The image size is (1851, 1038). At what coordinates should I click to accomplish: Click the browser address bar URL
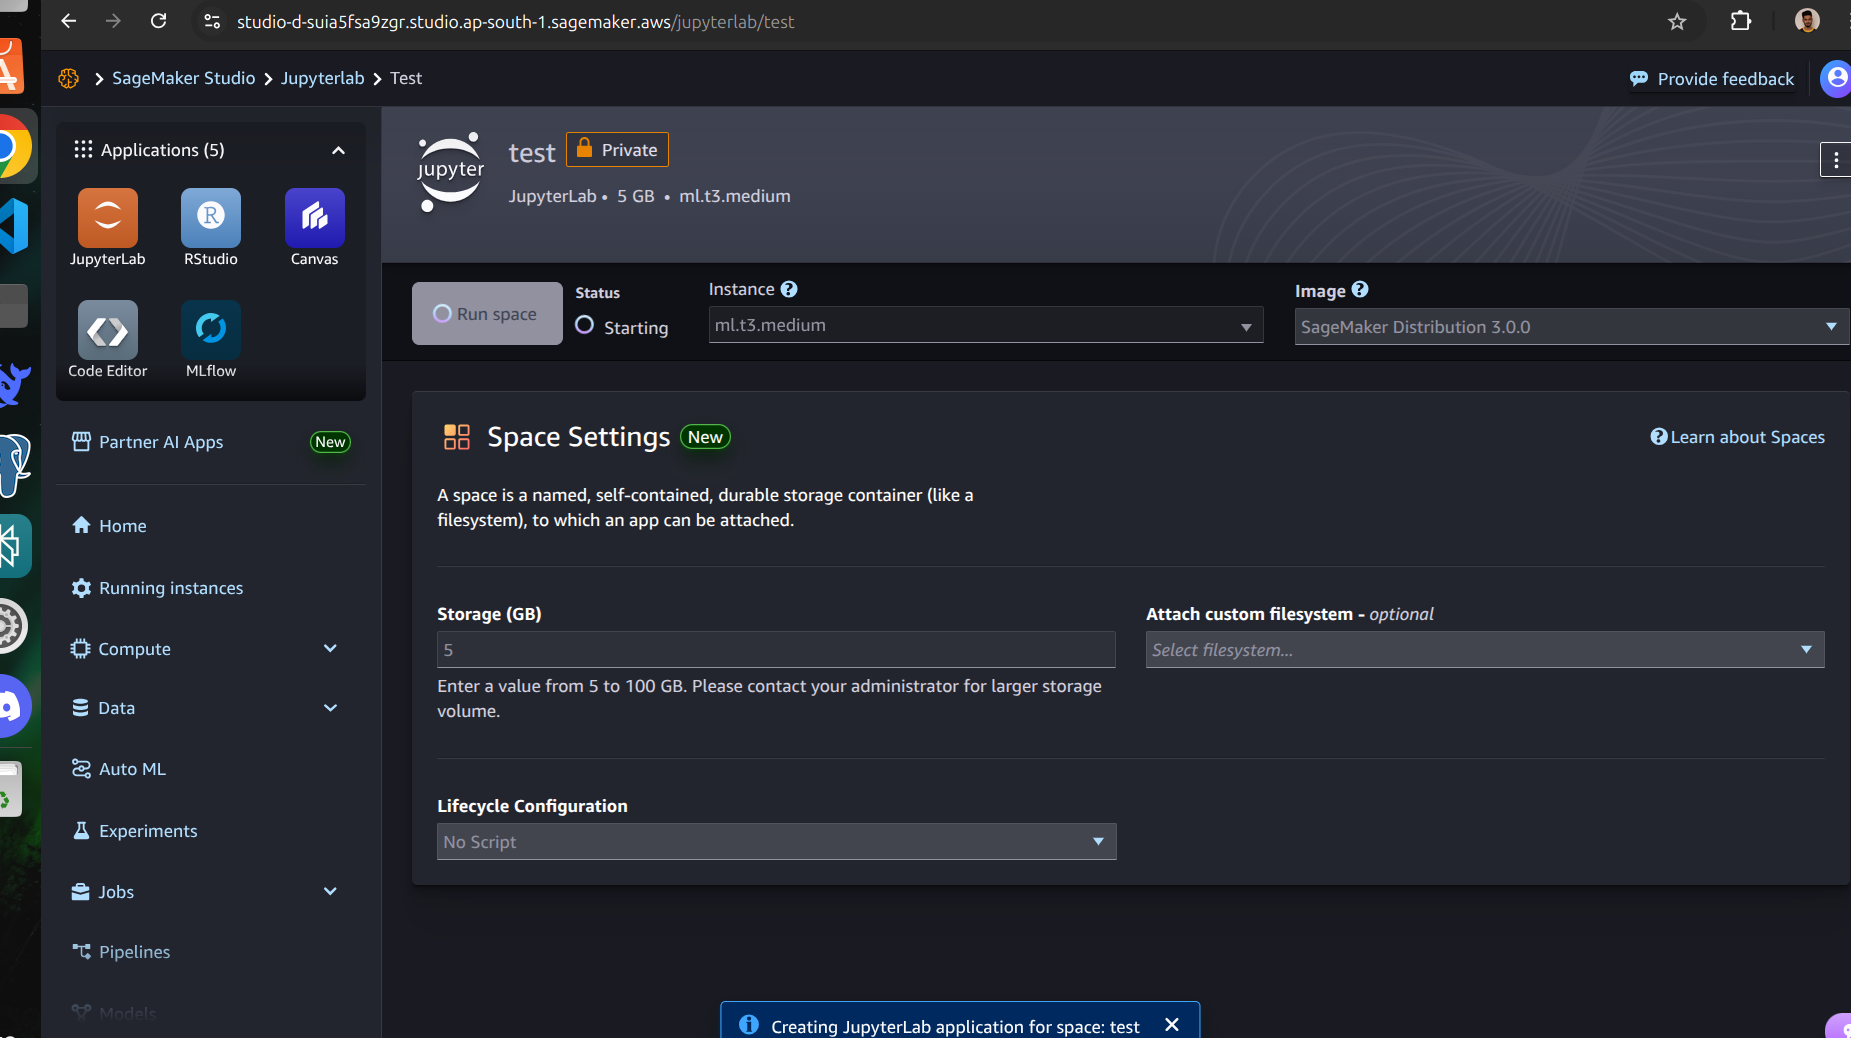515,21
